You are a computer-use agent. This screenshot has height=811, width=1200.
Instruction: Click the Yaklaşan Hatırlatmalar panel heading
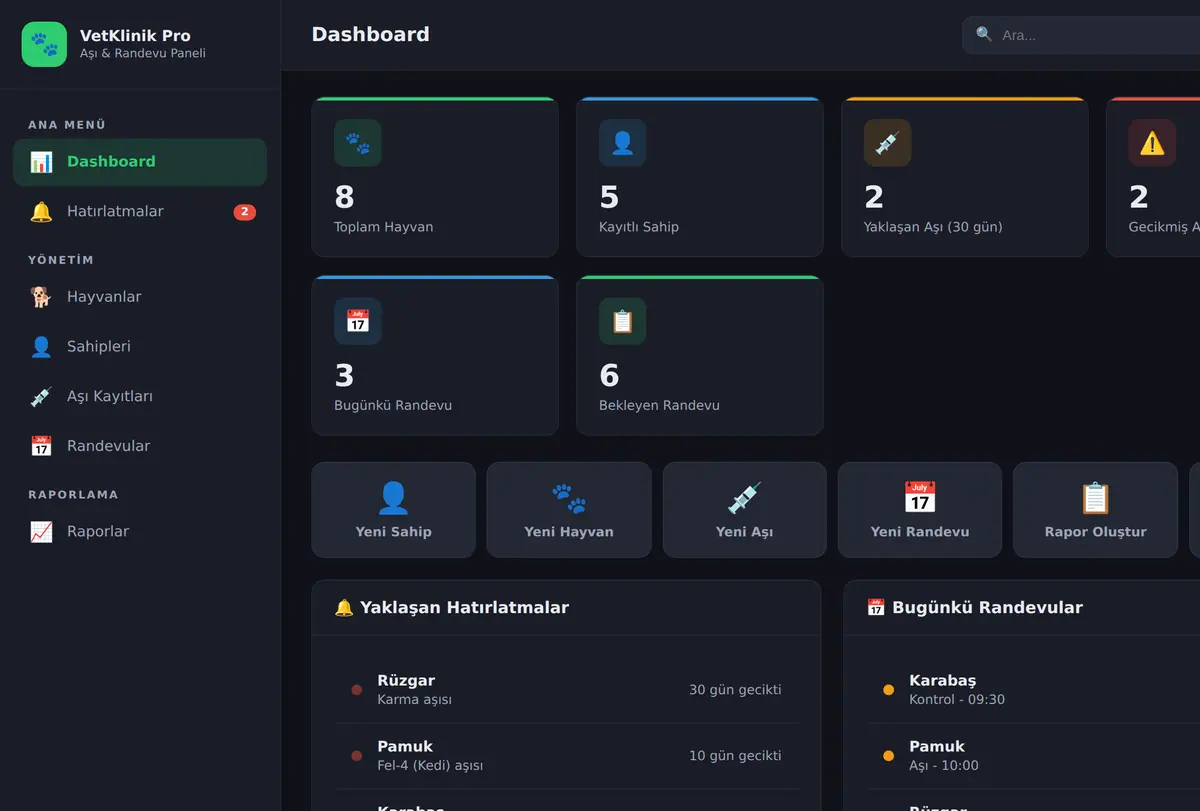[x=452, y=608]
